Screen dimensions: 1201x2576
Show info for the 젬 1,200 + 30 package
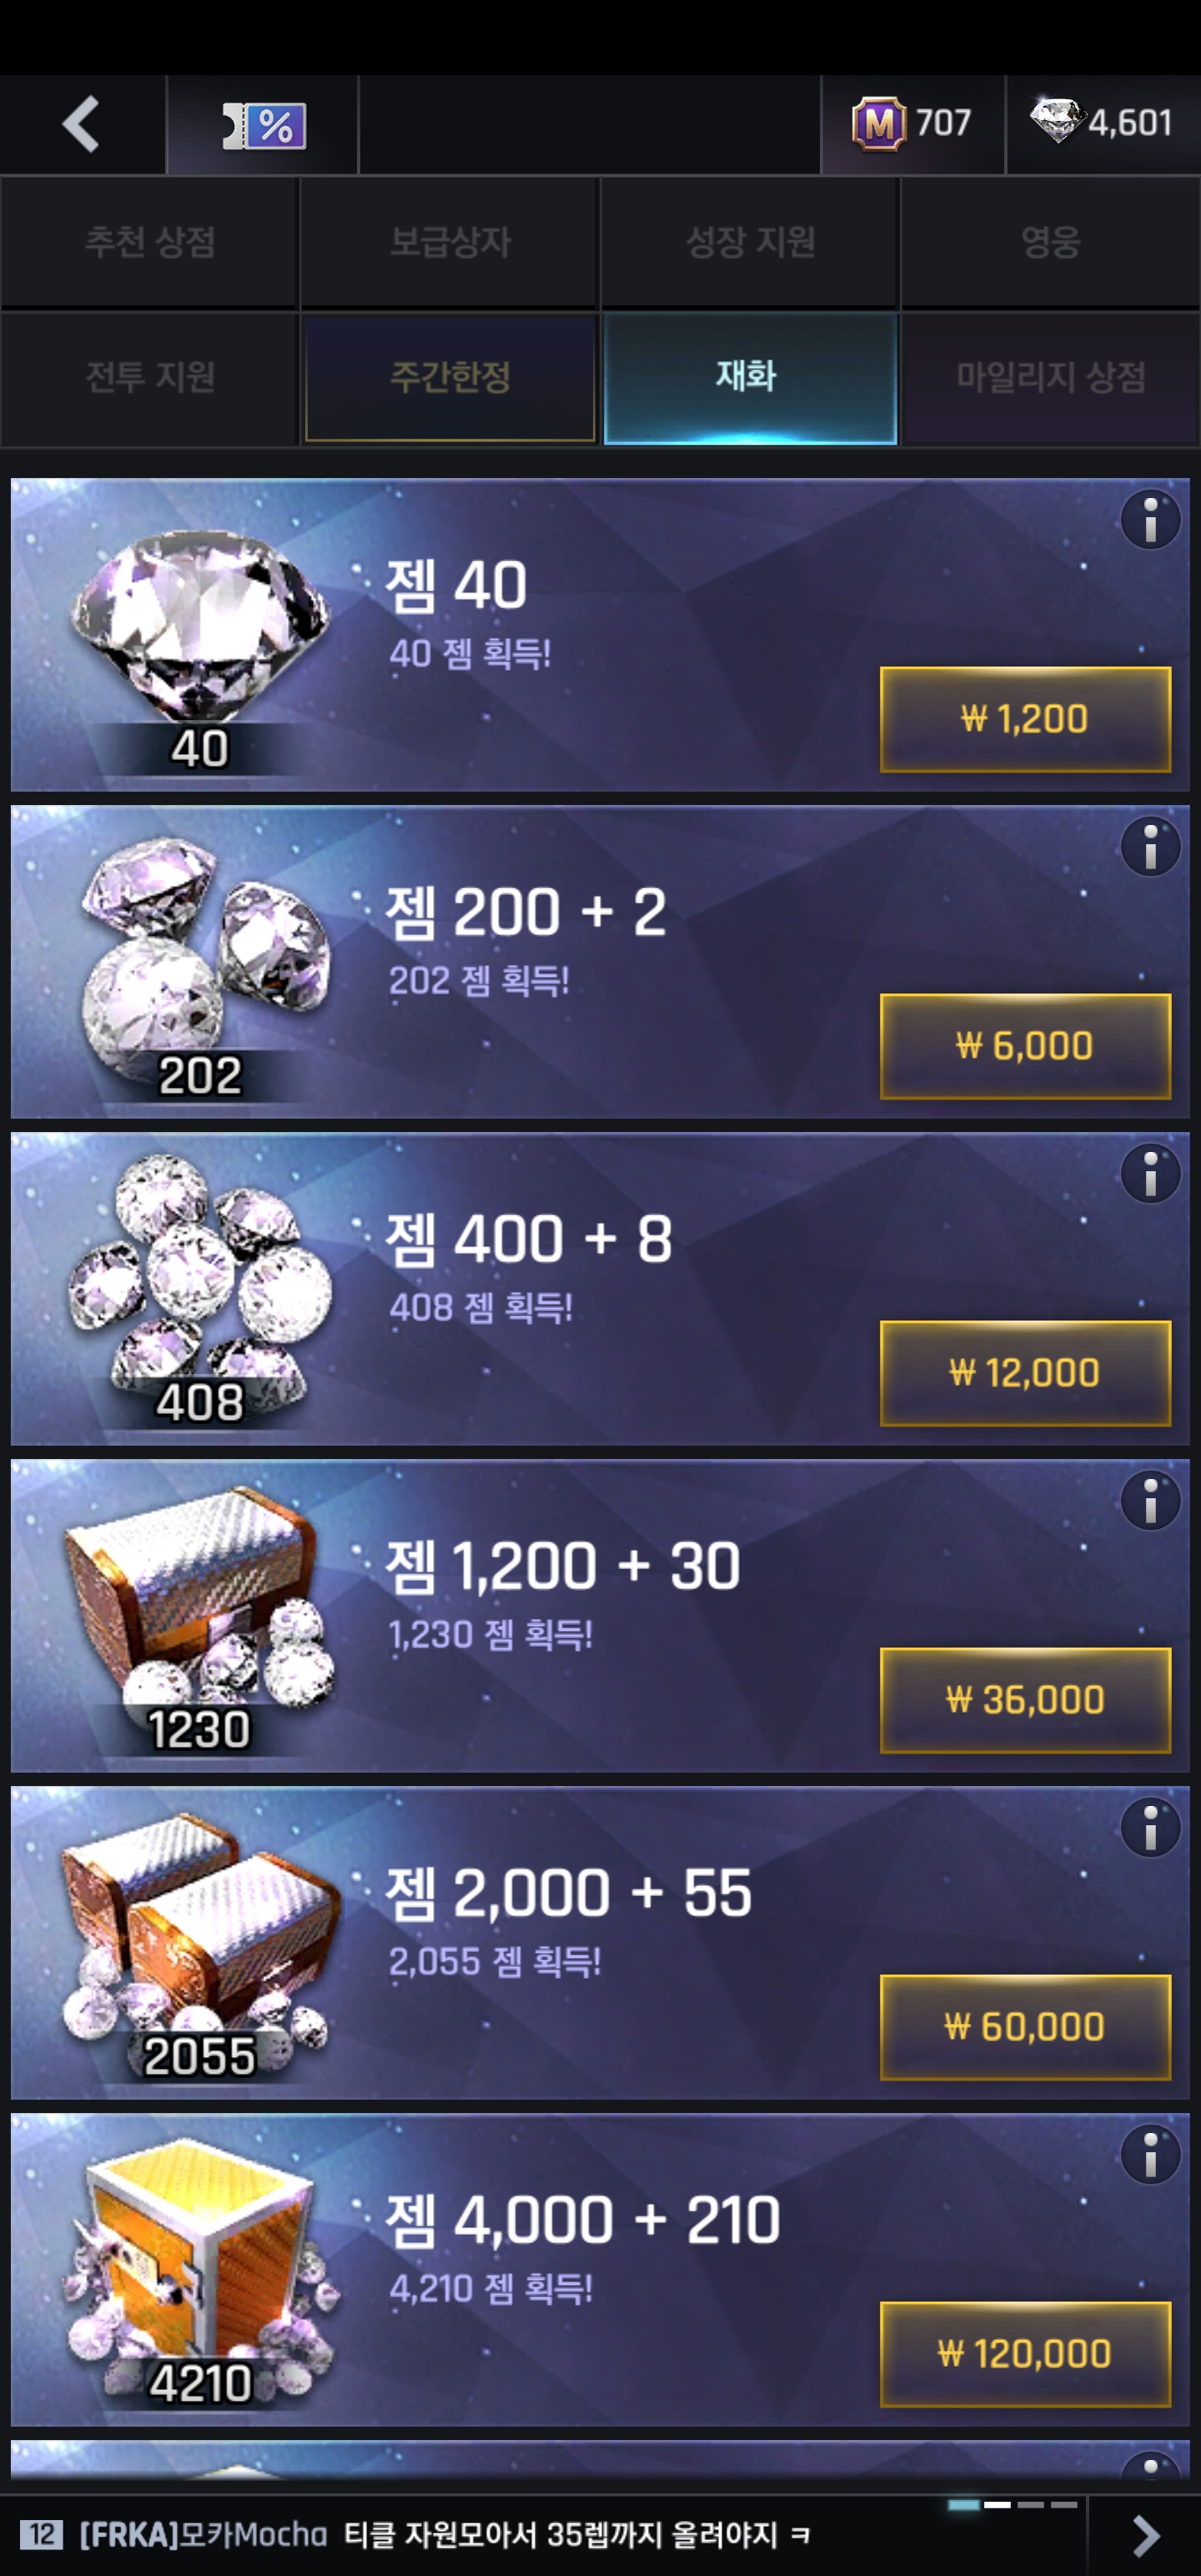1150,1501
